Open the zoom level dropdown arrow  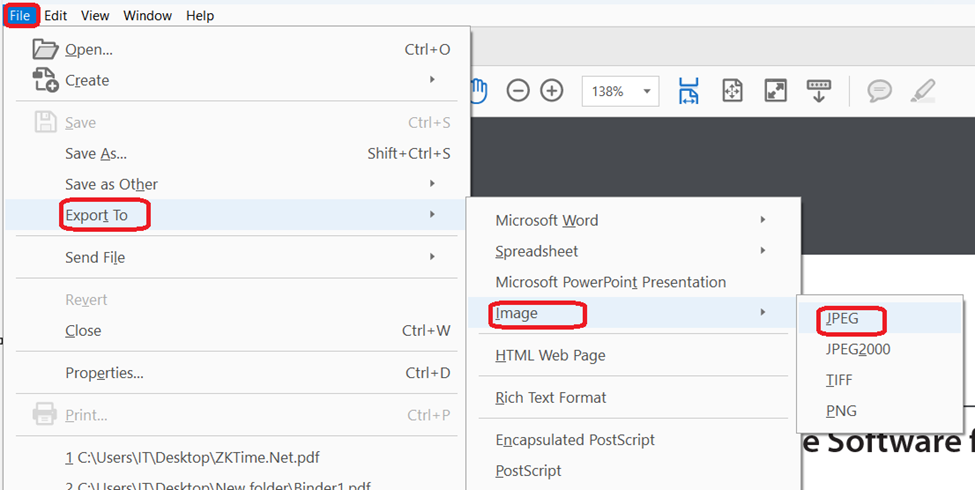coord(647,91)
